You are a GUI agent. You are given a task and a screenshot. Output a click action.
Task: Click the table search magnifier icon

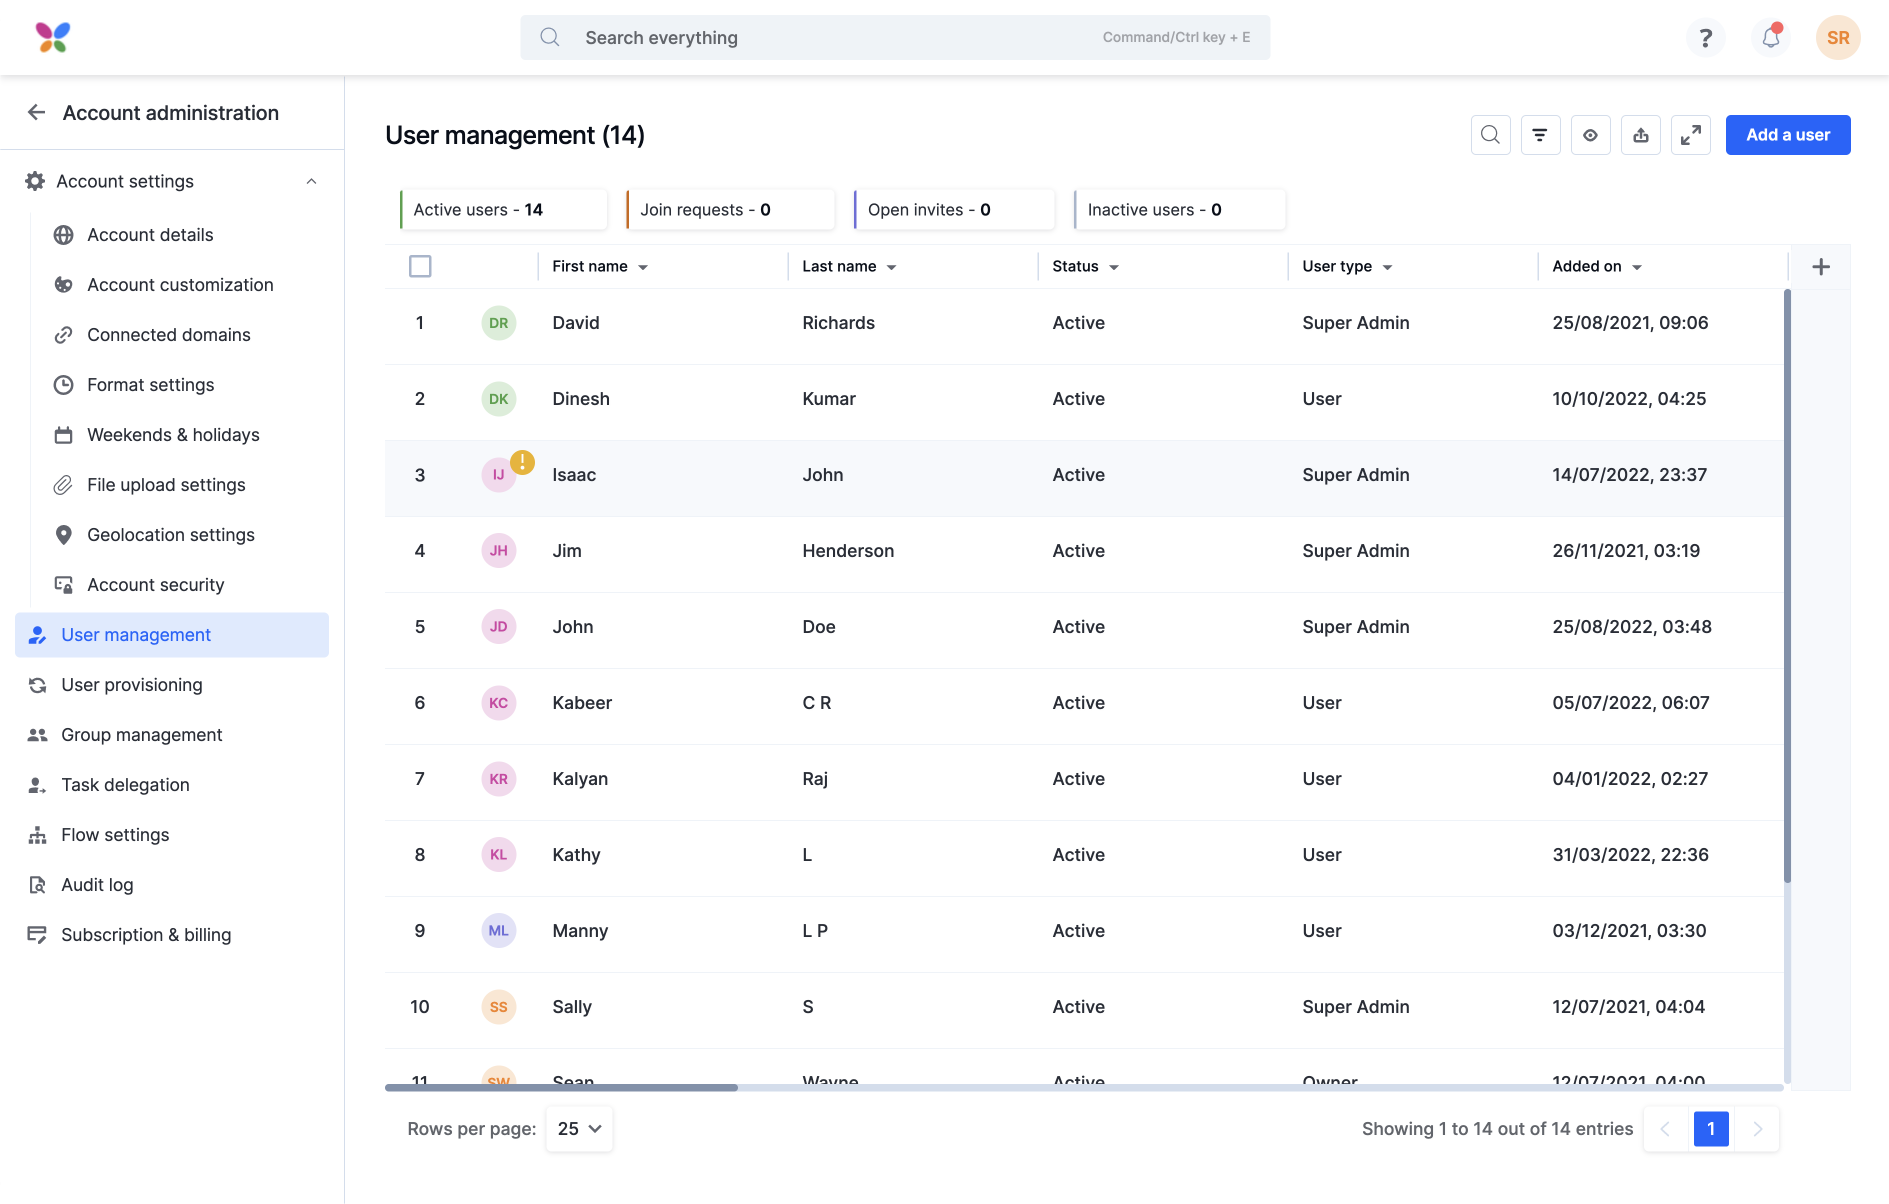tap(1490, 135)
